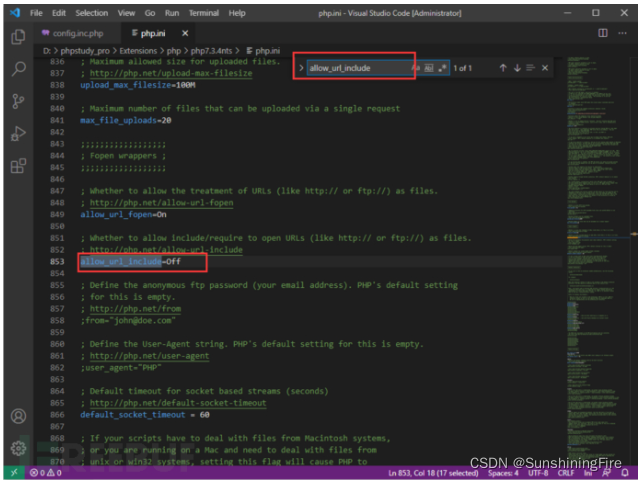Open the upload-max-filesize php.net link
The image size is (638, 481).
click(171, 73)
